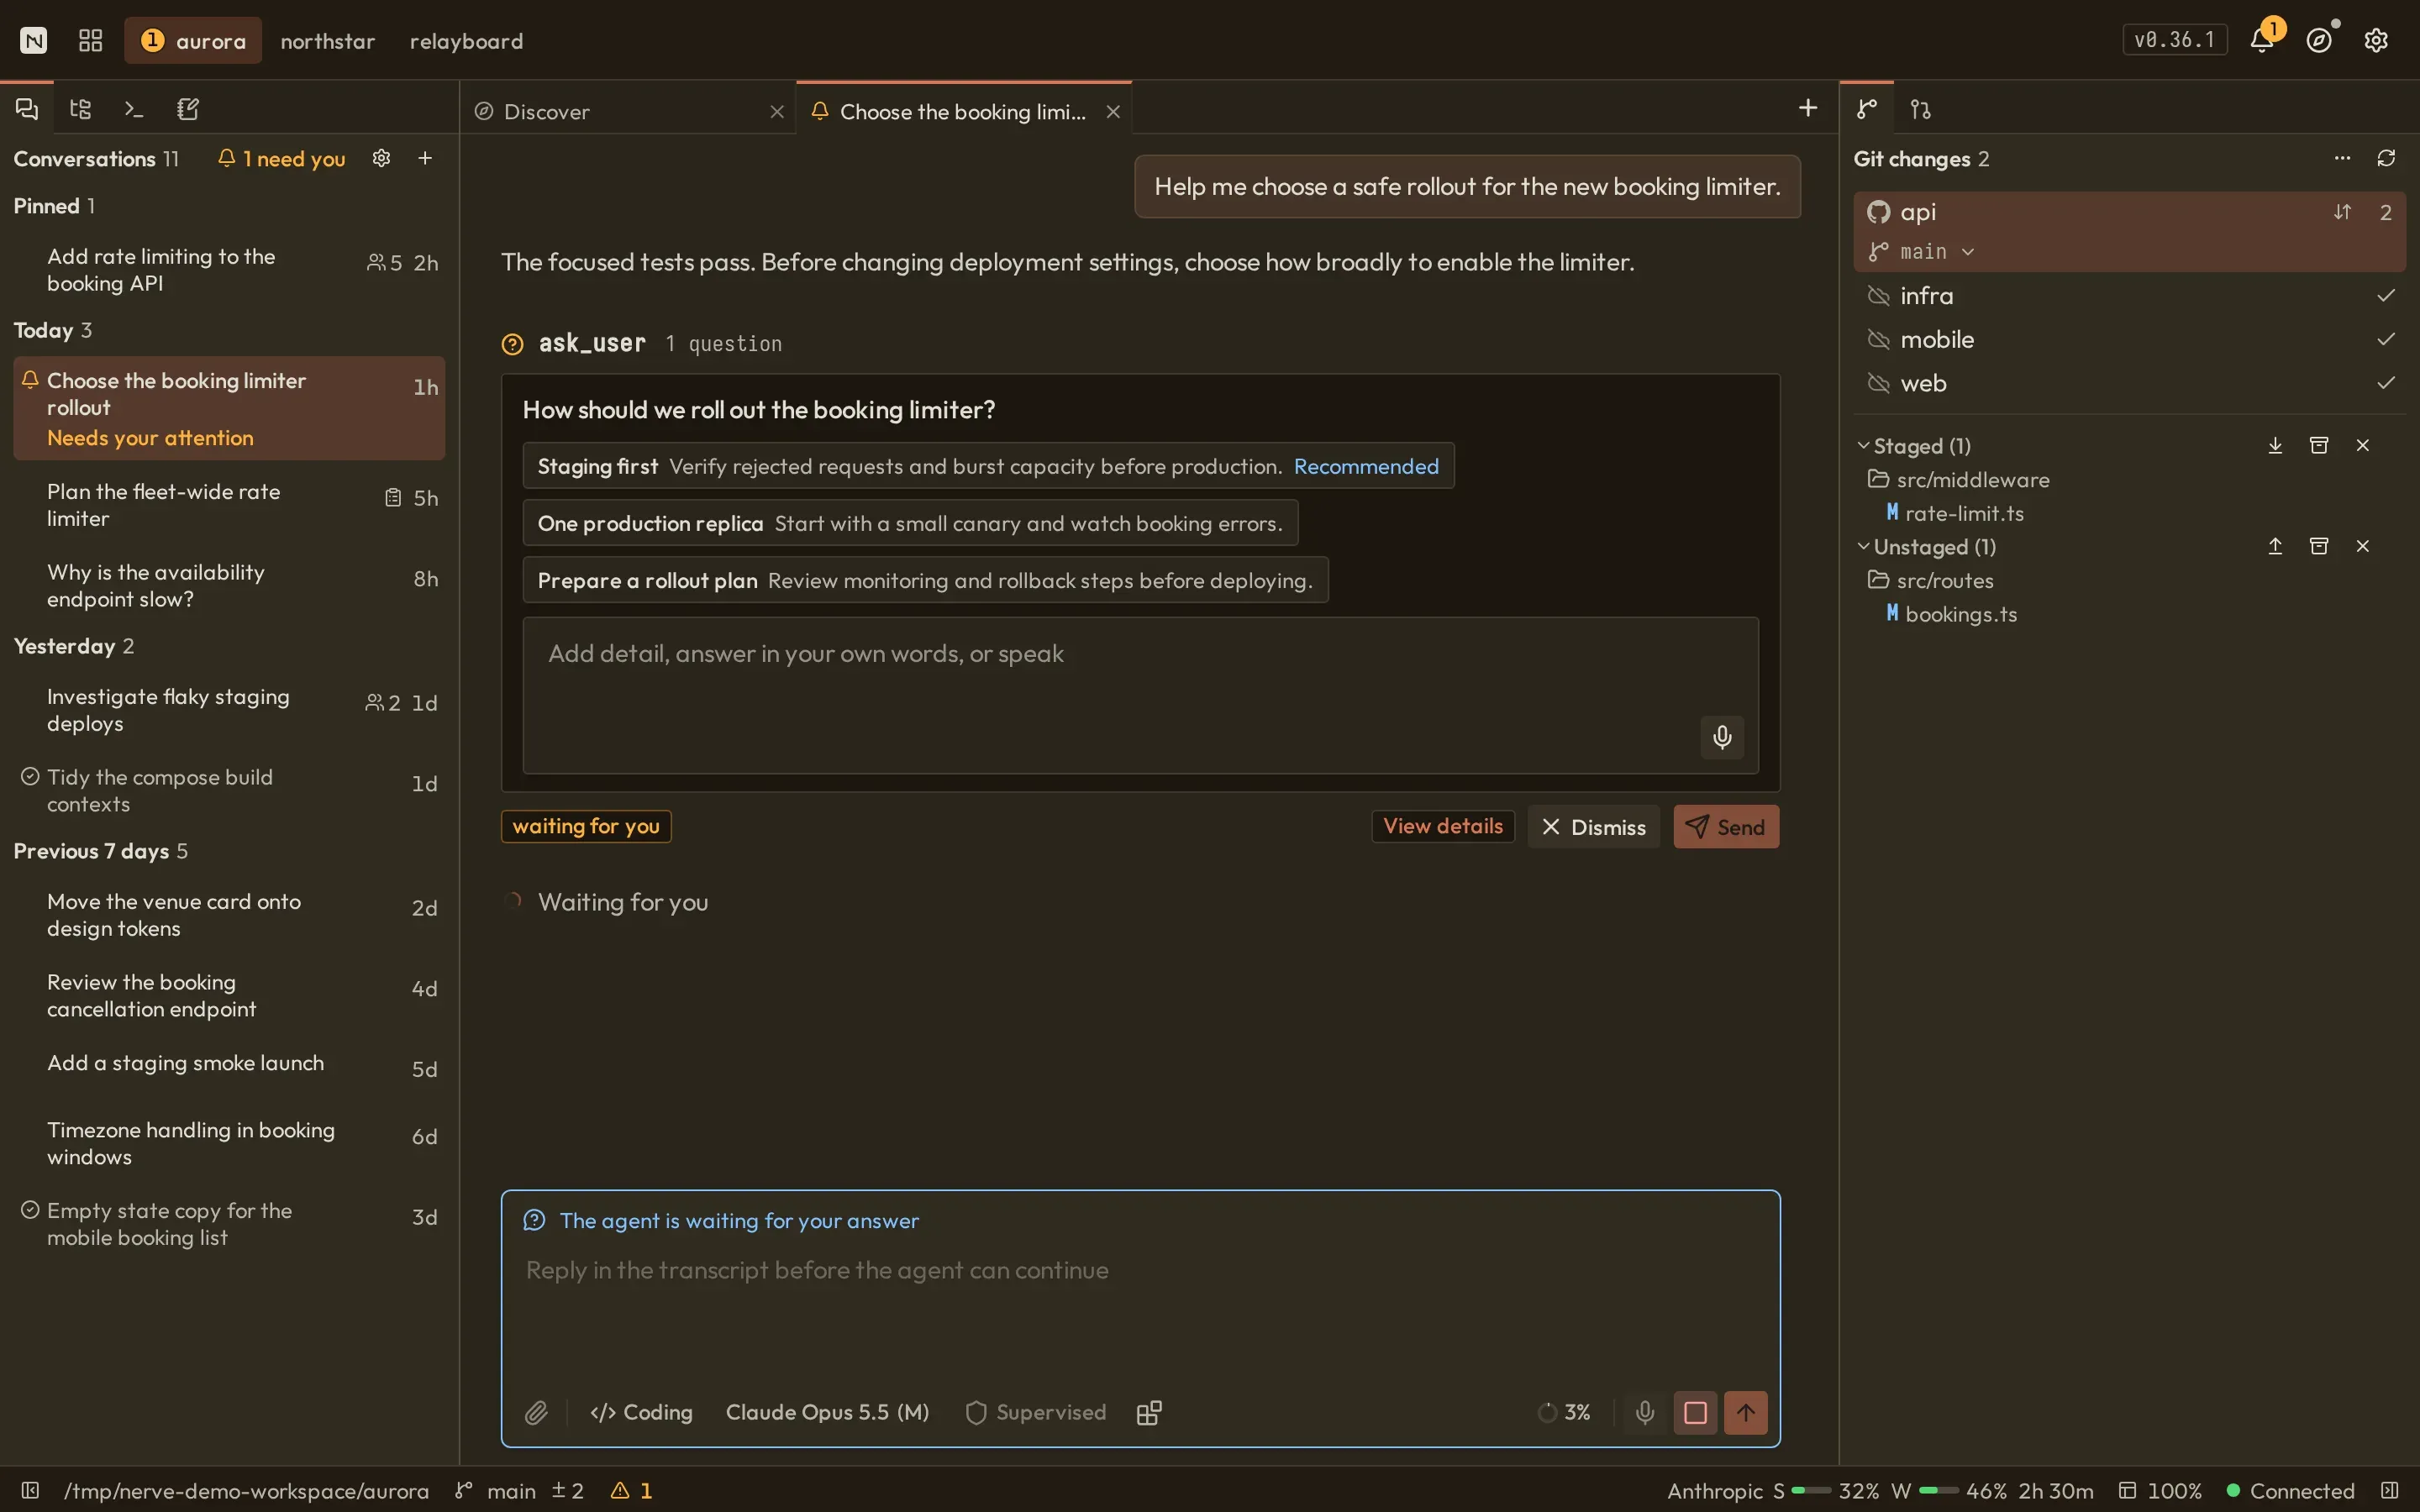Refresh Git changes
Viewport: 2420px width, 1512px height.
(x=2386, y=158)
